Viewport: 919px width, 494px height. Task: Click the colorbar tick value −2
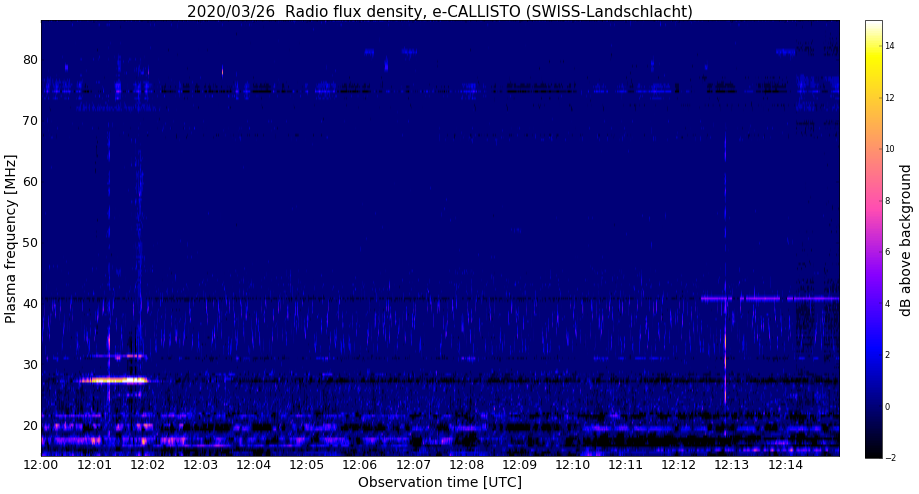click(x=890, y=458)
